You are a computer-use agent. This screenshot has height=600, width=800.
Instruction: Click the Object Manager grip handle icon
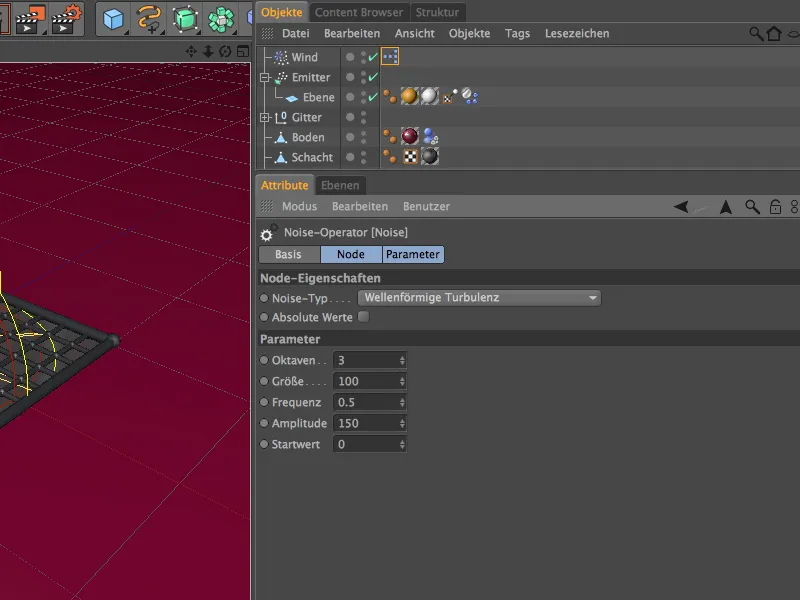point(267,34)
